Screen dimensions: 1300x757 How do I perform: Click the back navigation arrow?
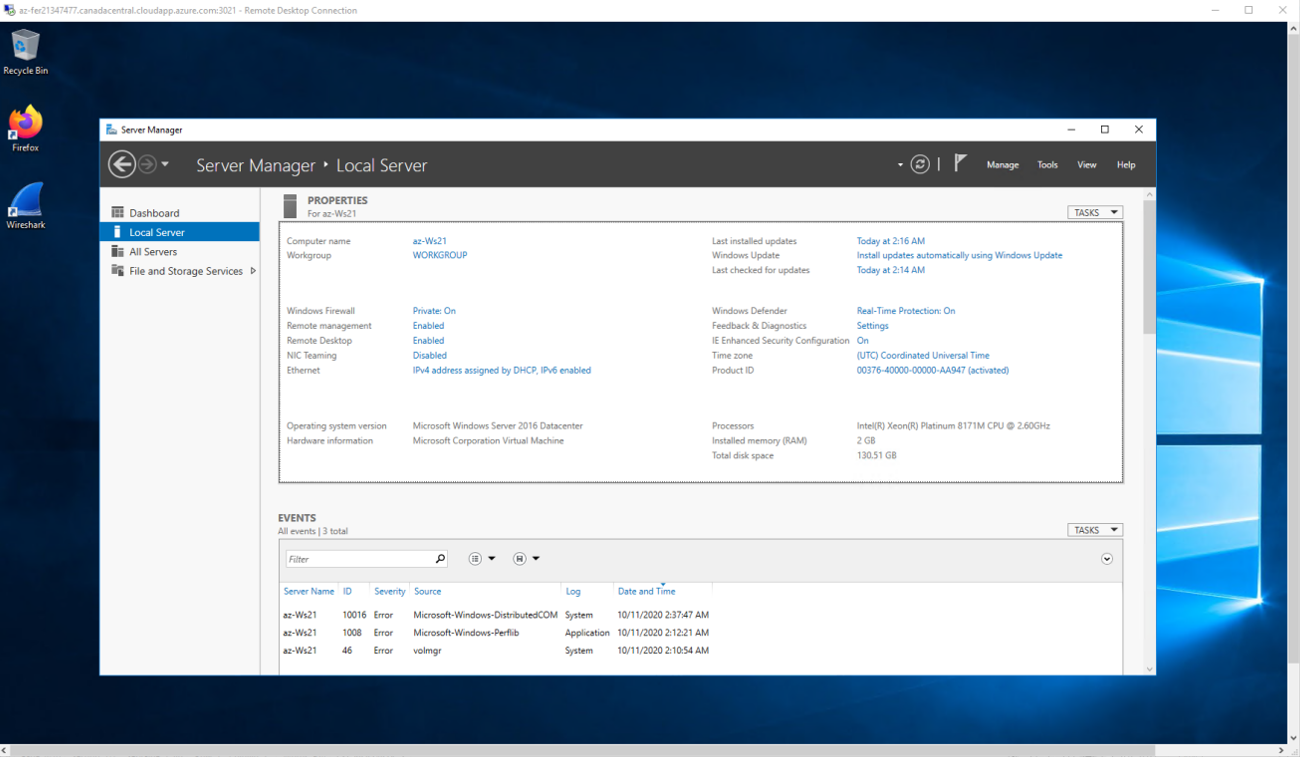click(x=120, y=163)
